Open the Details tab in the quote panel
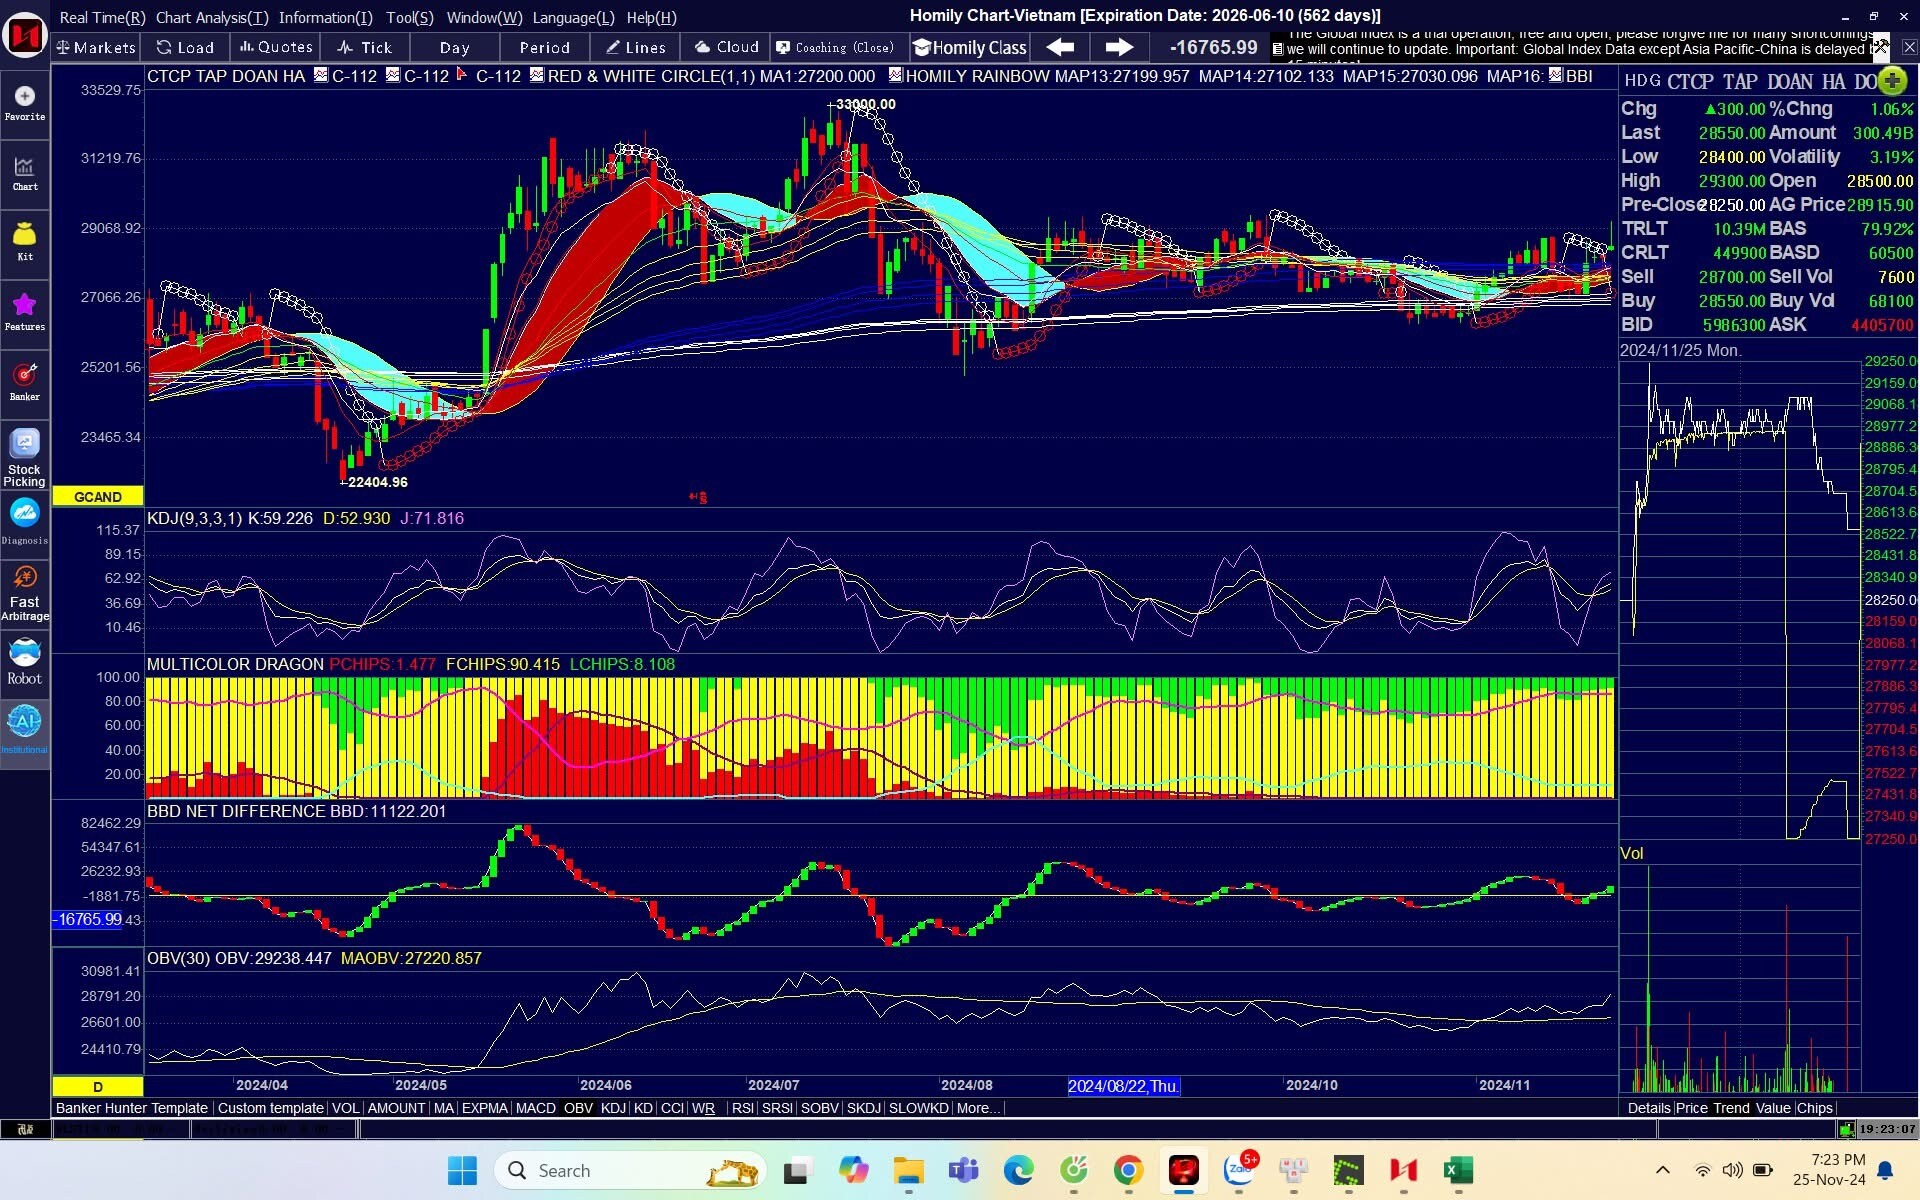Viewport: 1920px width, 1200px height. pos(1648,1108)
